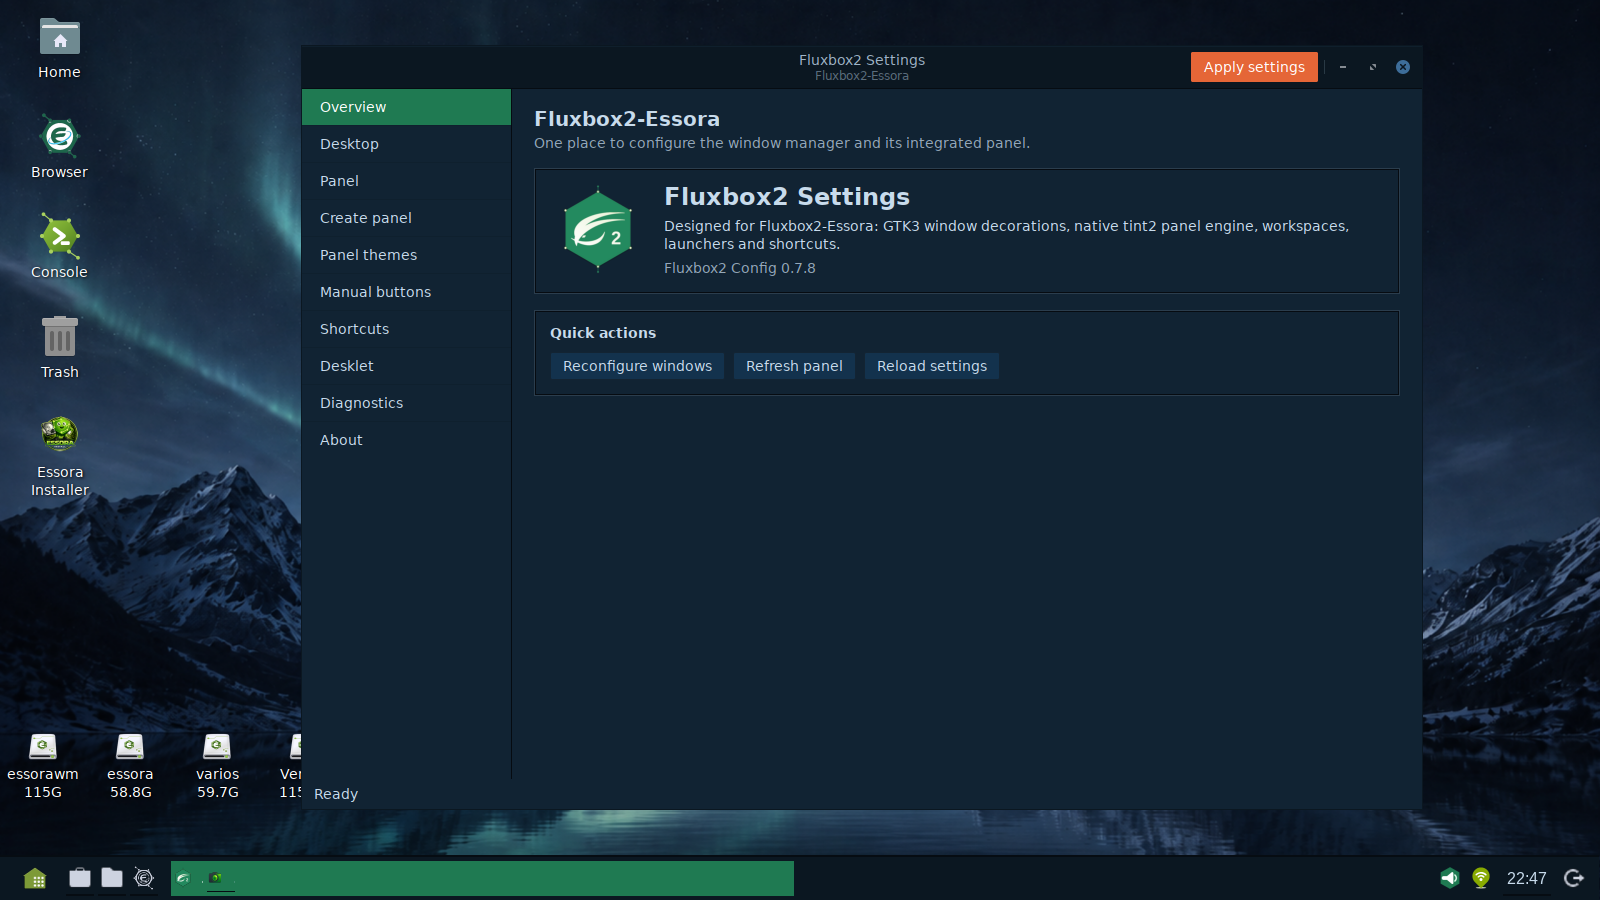Open the Create panel section
This screenshot has width=1600, height=900.
point(406,218)
